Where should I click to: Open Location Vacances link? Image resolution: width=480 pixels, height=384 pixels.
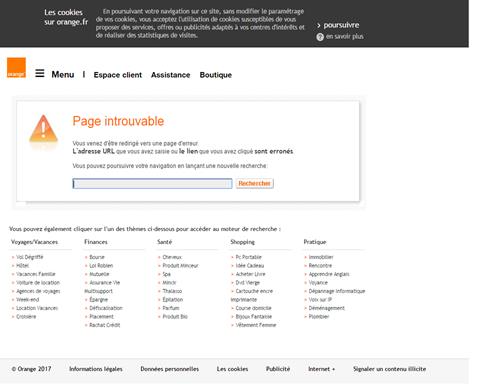37,308
